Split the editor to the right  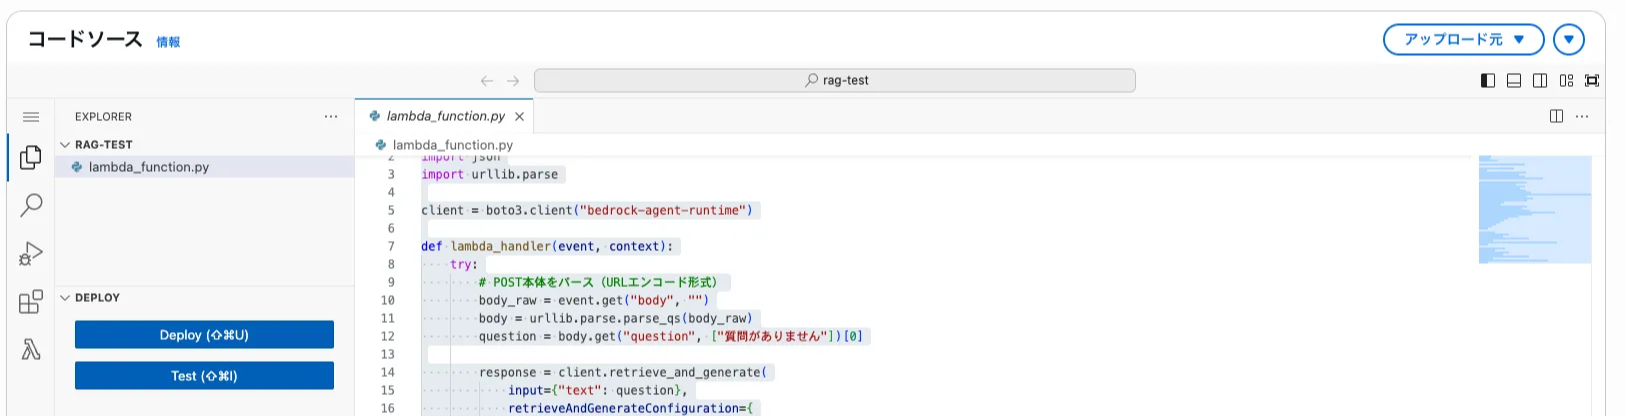coord(1556,117)
